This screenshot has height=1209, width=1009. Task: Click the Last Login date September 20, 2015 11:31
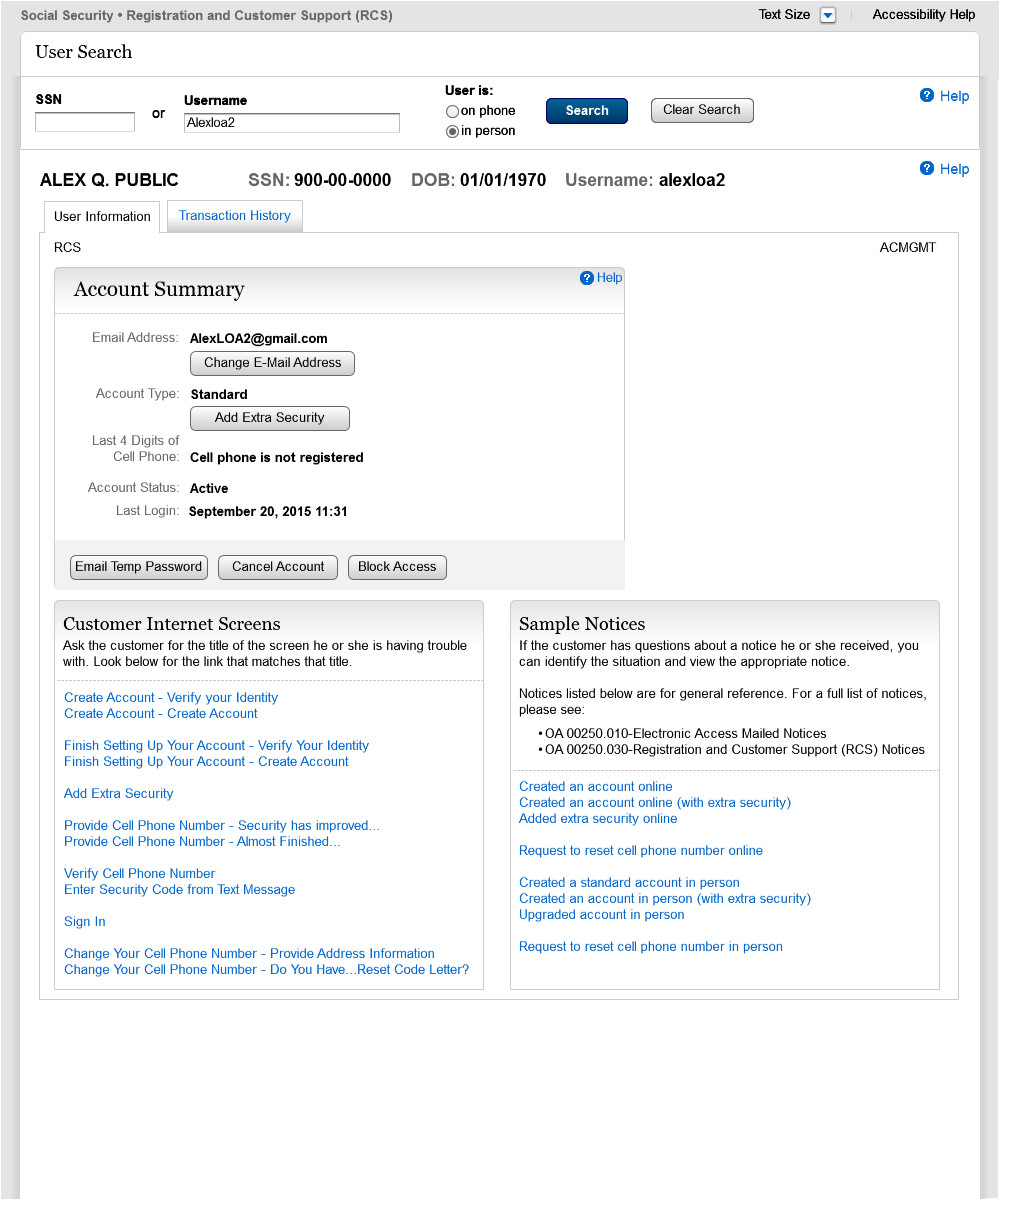pyautogui.click(x=268, y=512)
